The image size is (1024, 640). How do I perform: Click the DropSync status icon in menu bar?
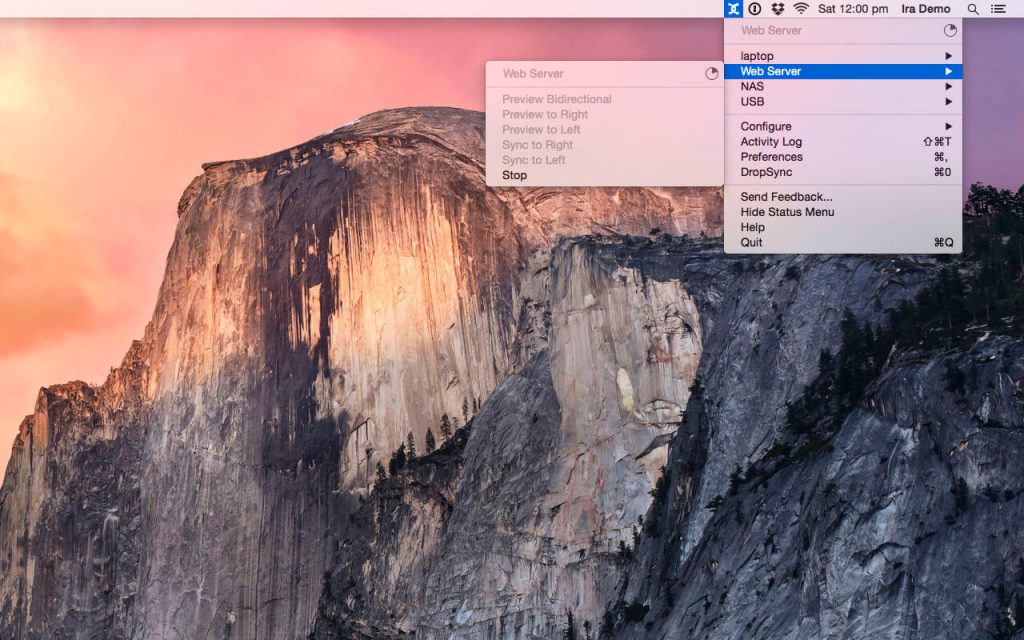734,9
